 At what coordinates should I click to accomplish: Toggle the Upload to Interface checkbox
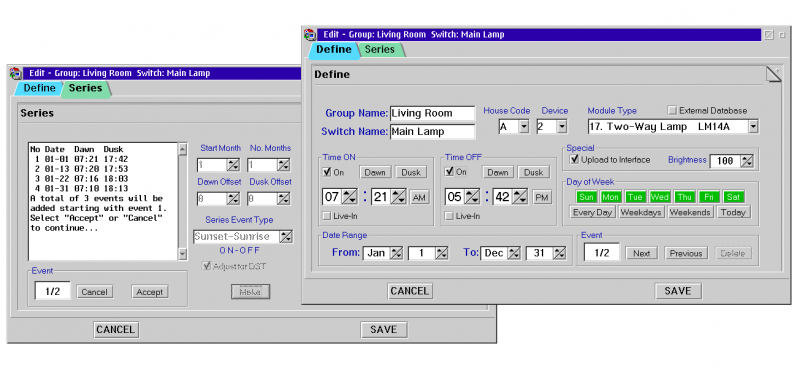[574, 160]
